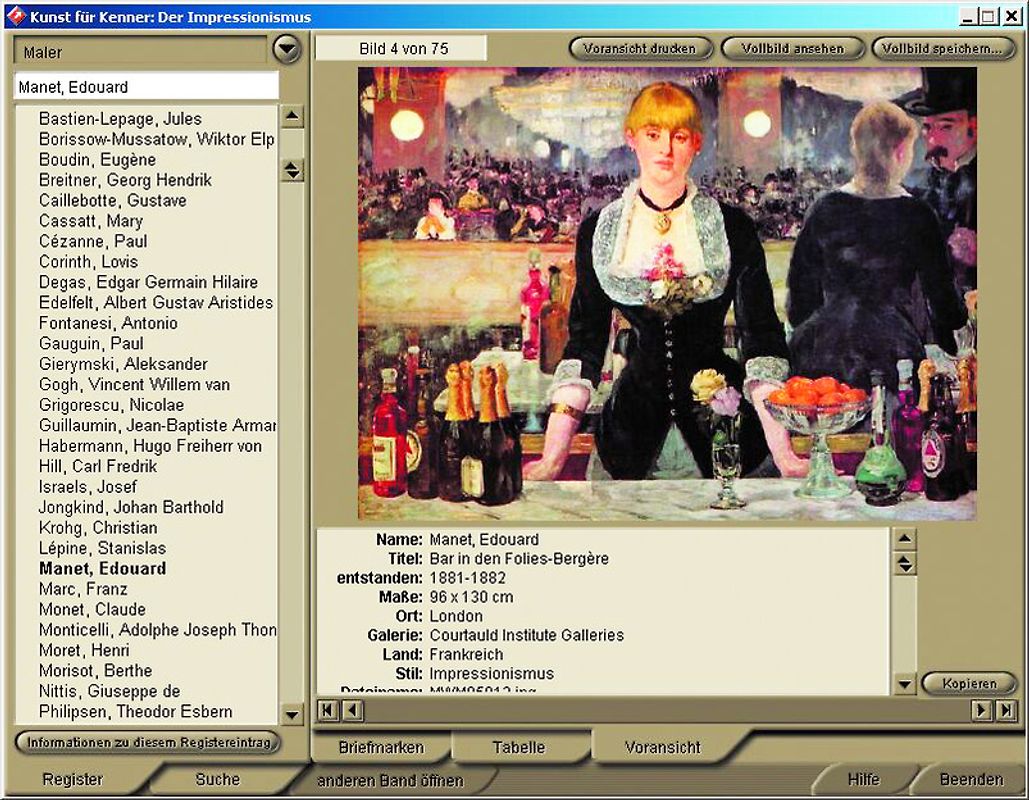
Task: Select Monet, Claude in painter list
Action: (x=92, y=609)
